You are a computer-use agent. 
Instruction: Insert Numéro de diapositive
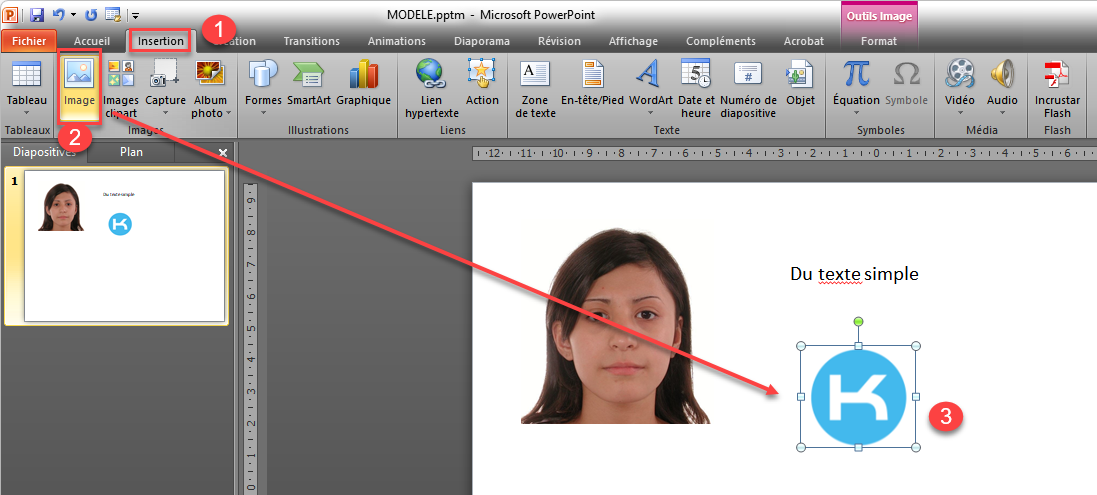pos(748,89)
